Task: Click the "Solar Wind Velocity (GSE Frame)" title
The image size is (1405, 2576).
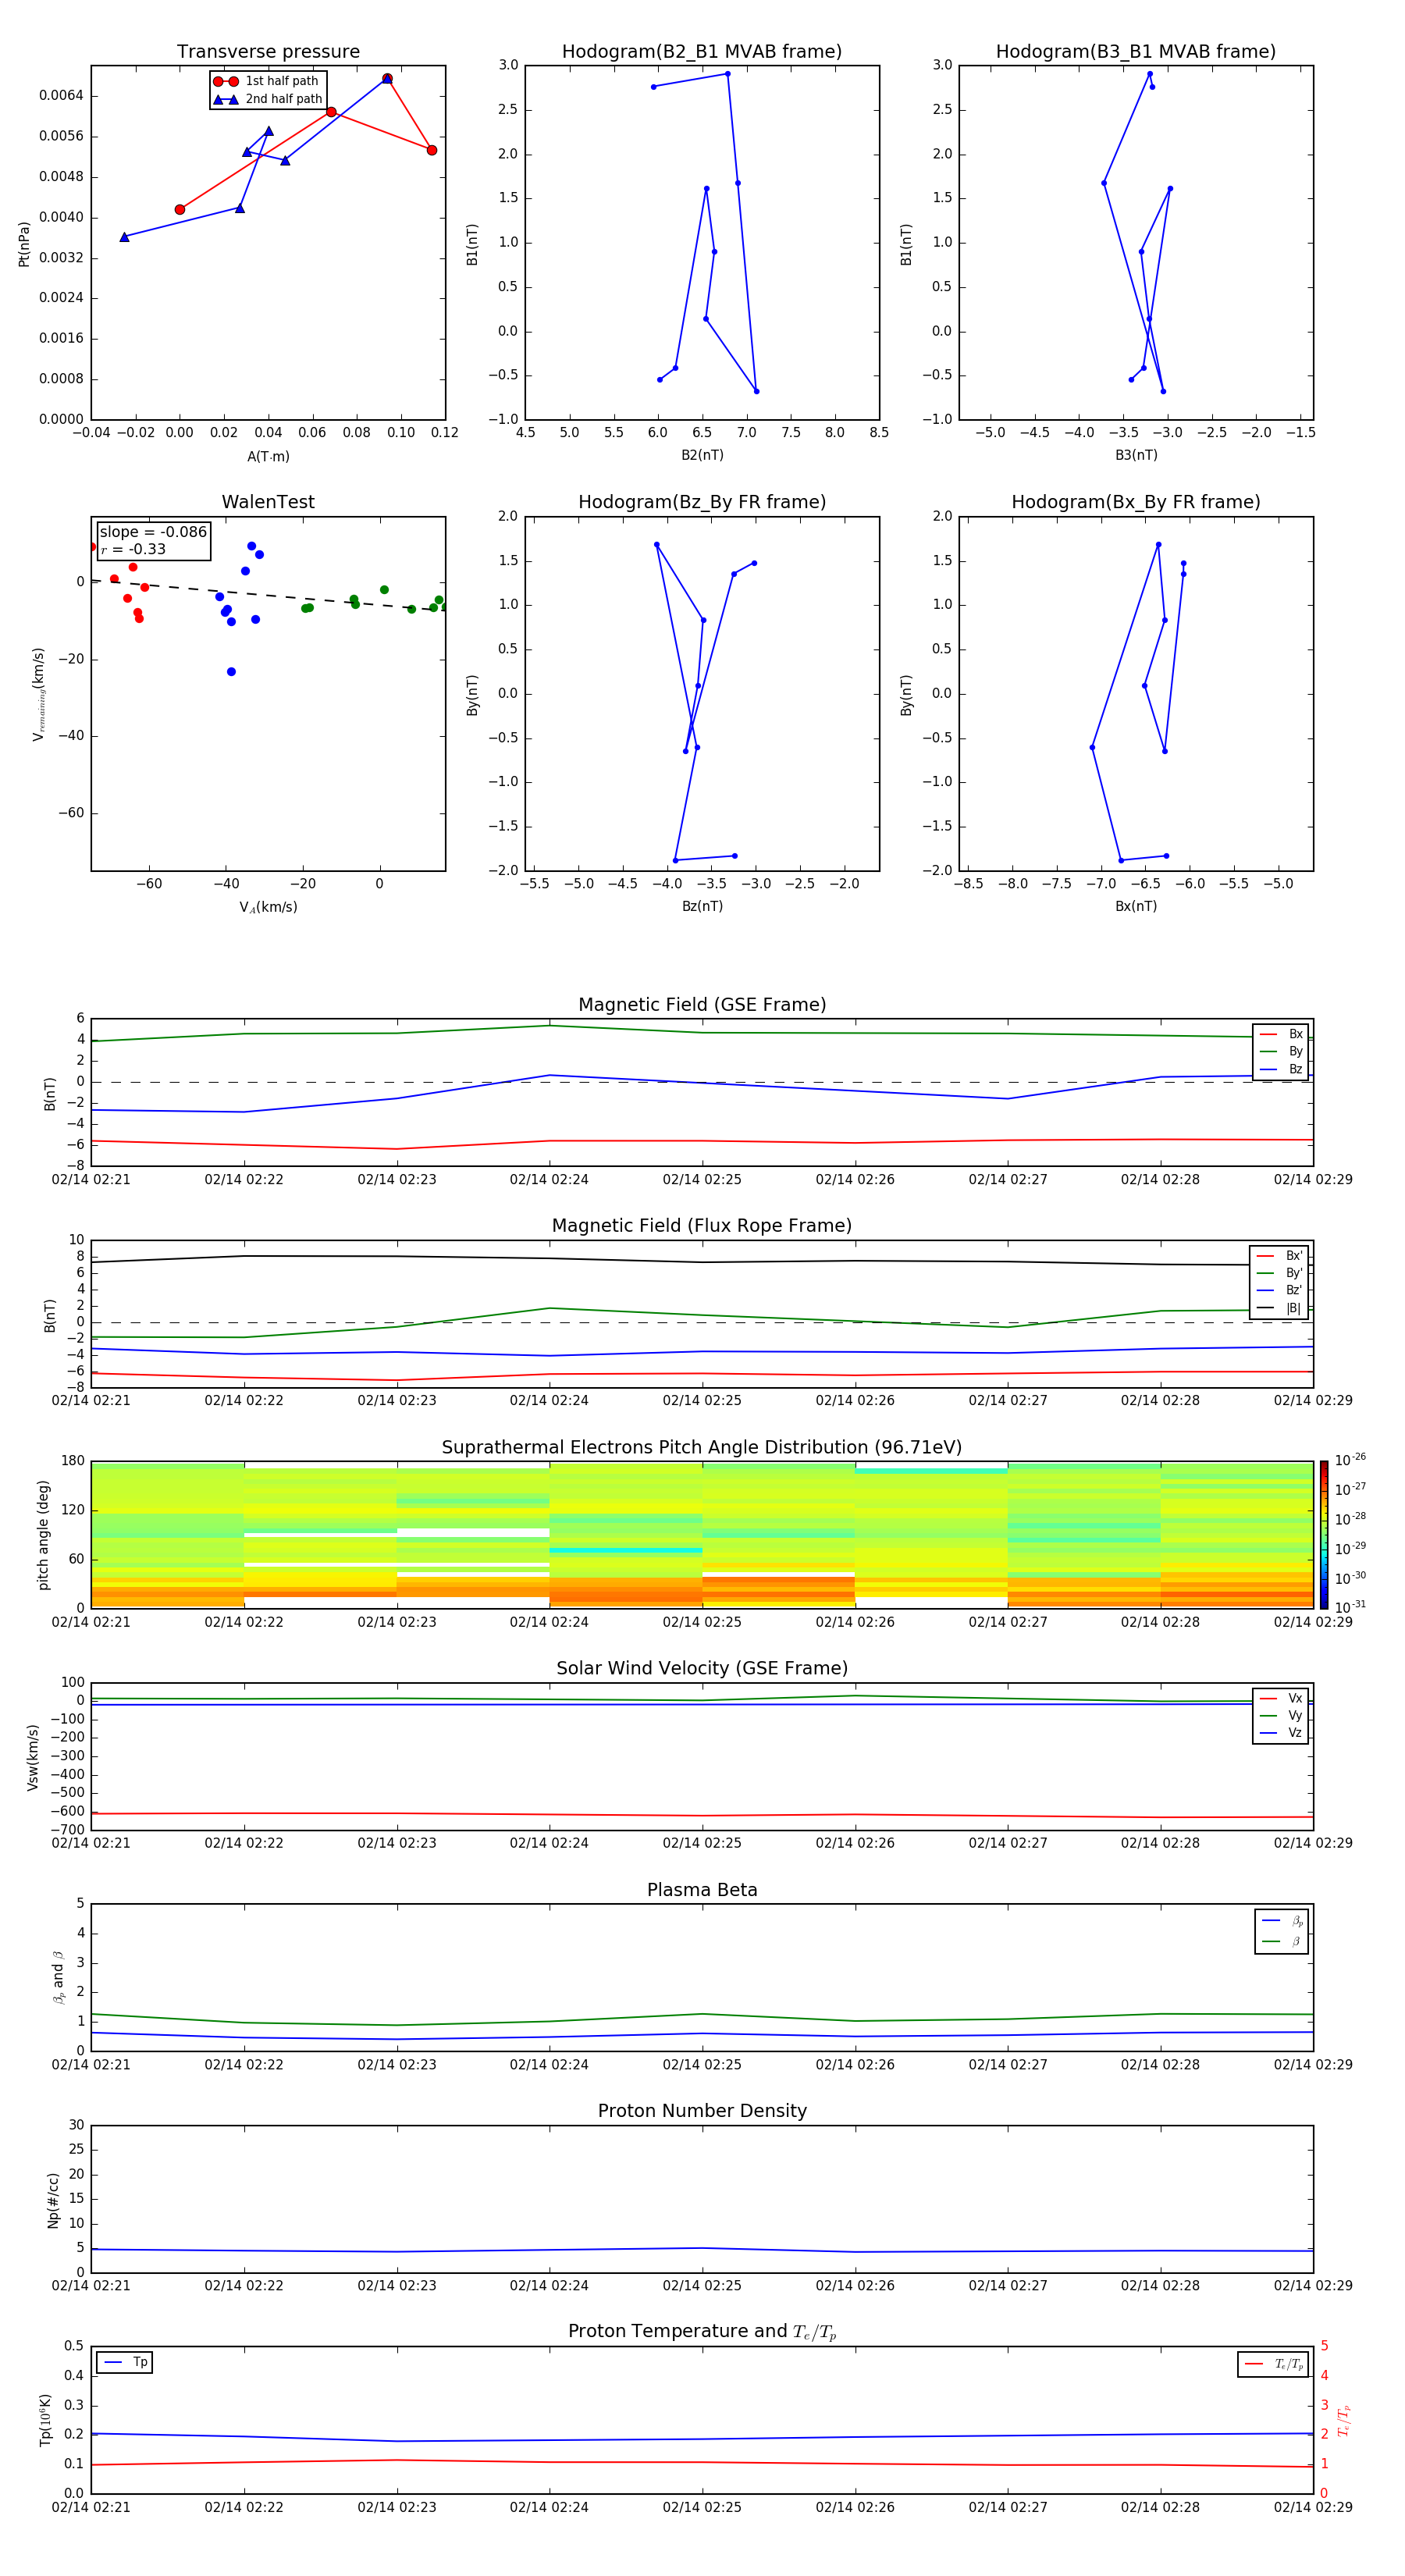Action: click(x=702, y=1669)
